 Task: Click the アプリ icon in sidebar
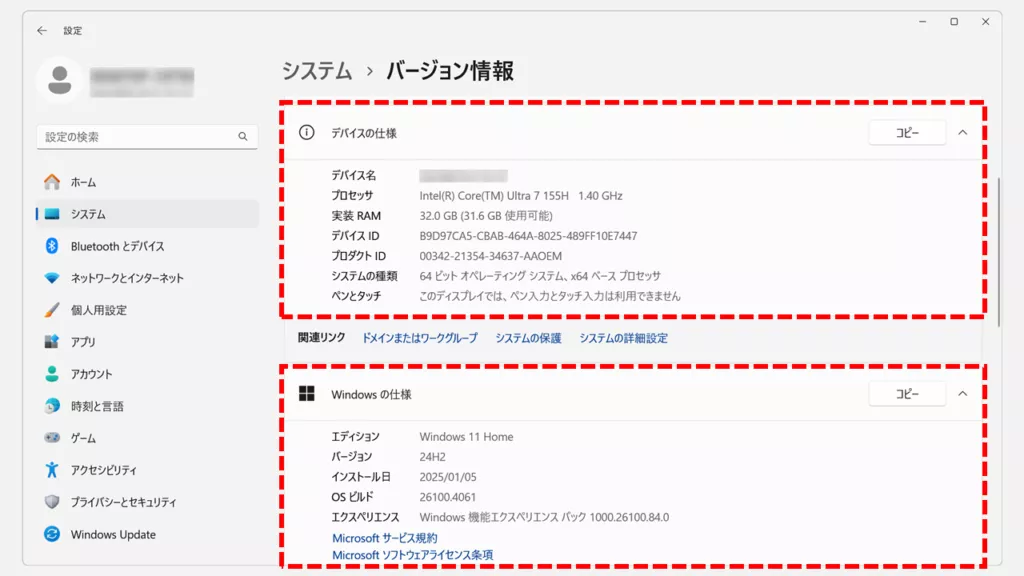pos(52,342)
